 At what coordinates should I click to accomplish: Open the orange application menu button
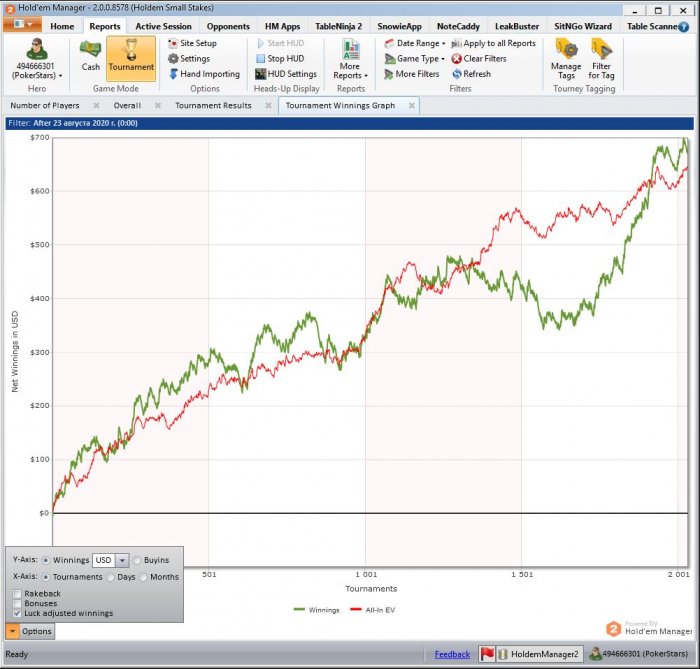[22, 24]
